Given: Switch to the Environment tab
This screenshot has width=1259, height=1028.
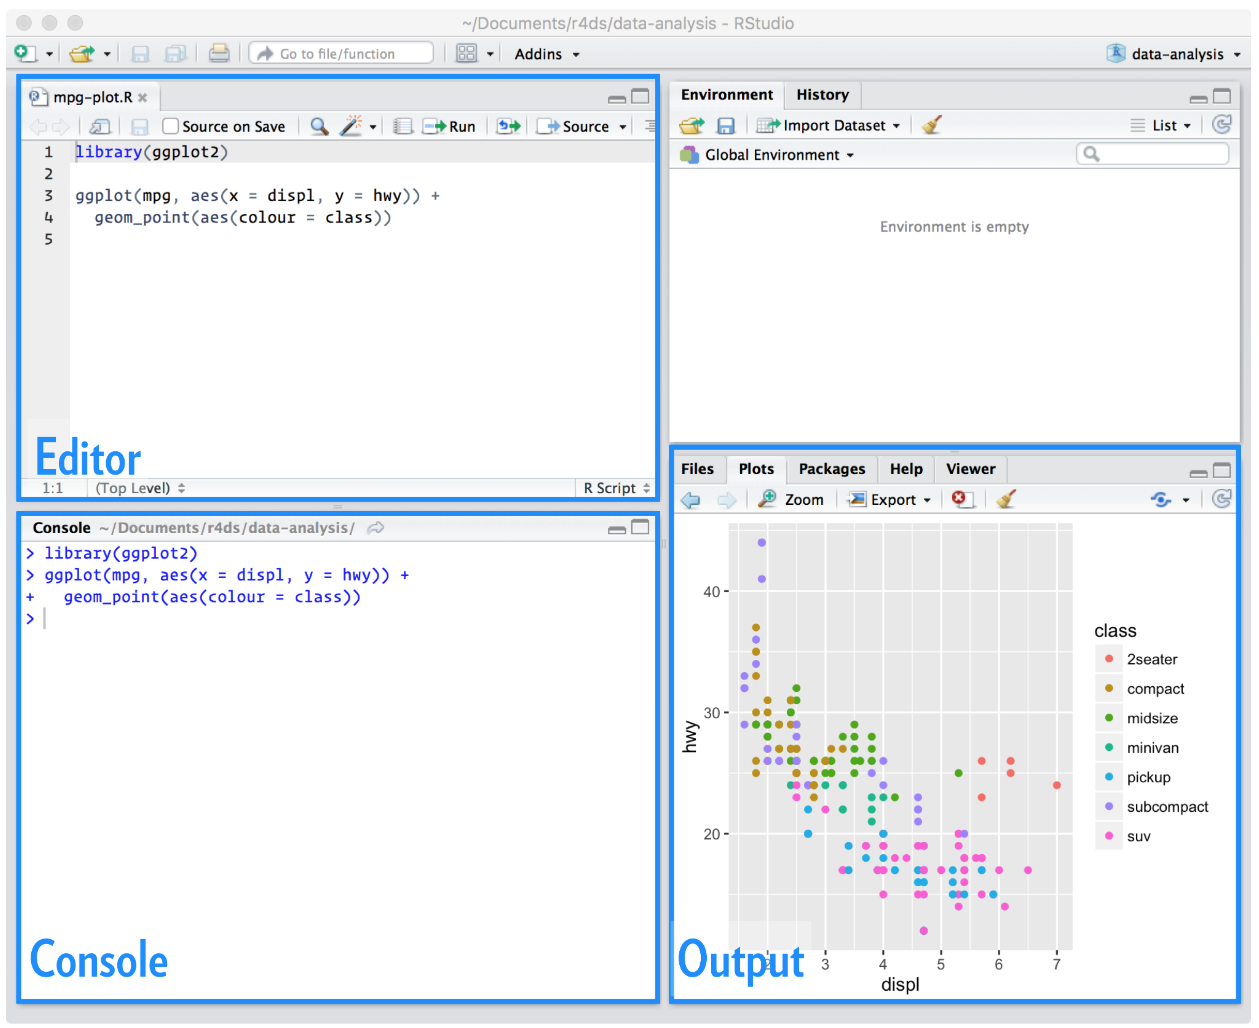Looking at the screenshot, I should tap(727, 95).
